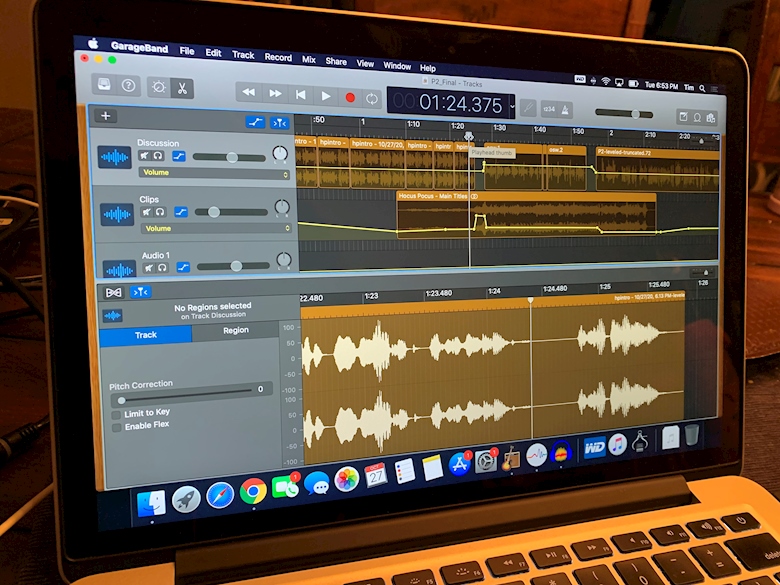
Task: Enable the Limit to Key checkbox
Action: (116, 414)
